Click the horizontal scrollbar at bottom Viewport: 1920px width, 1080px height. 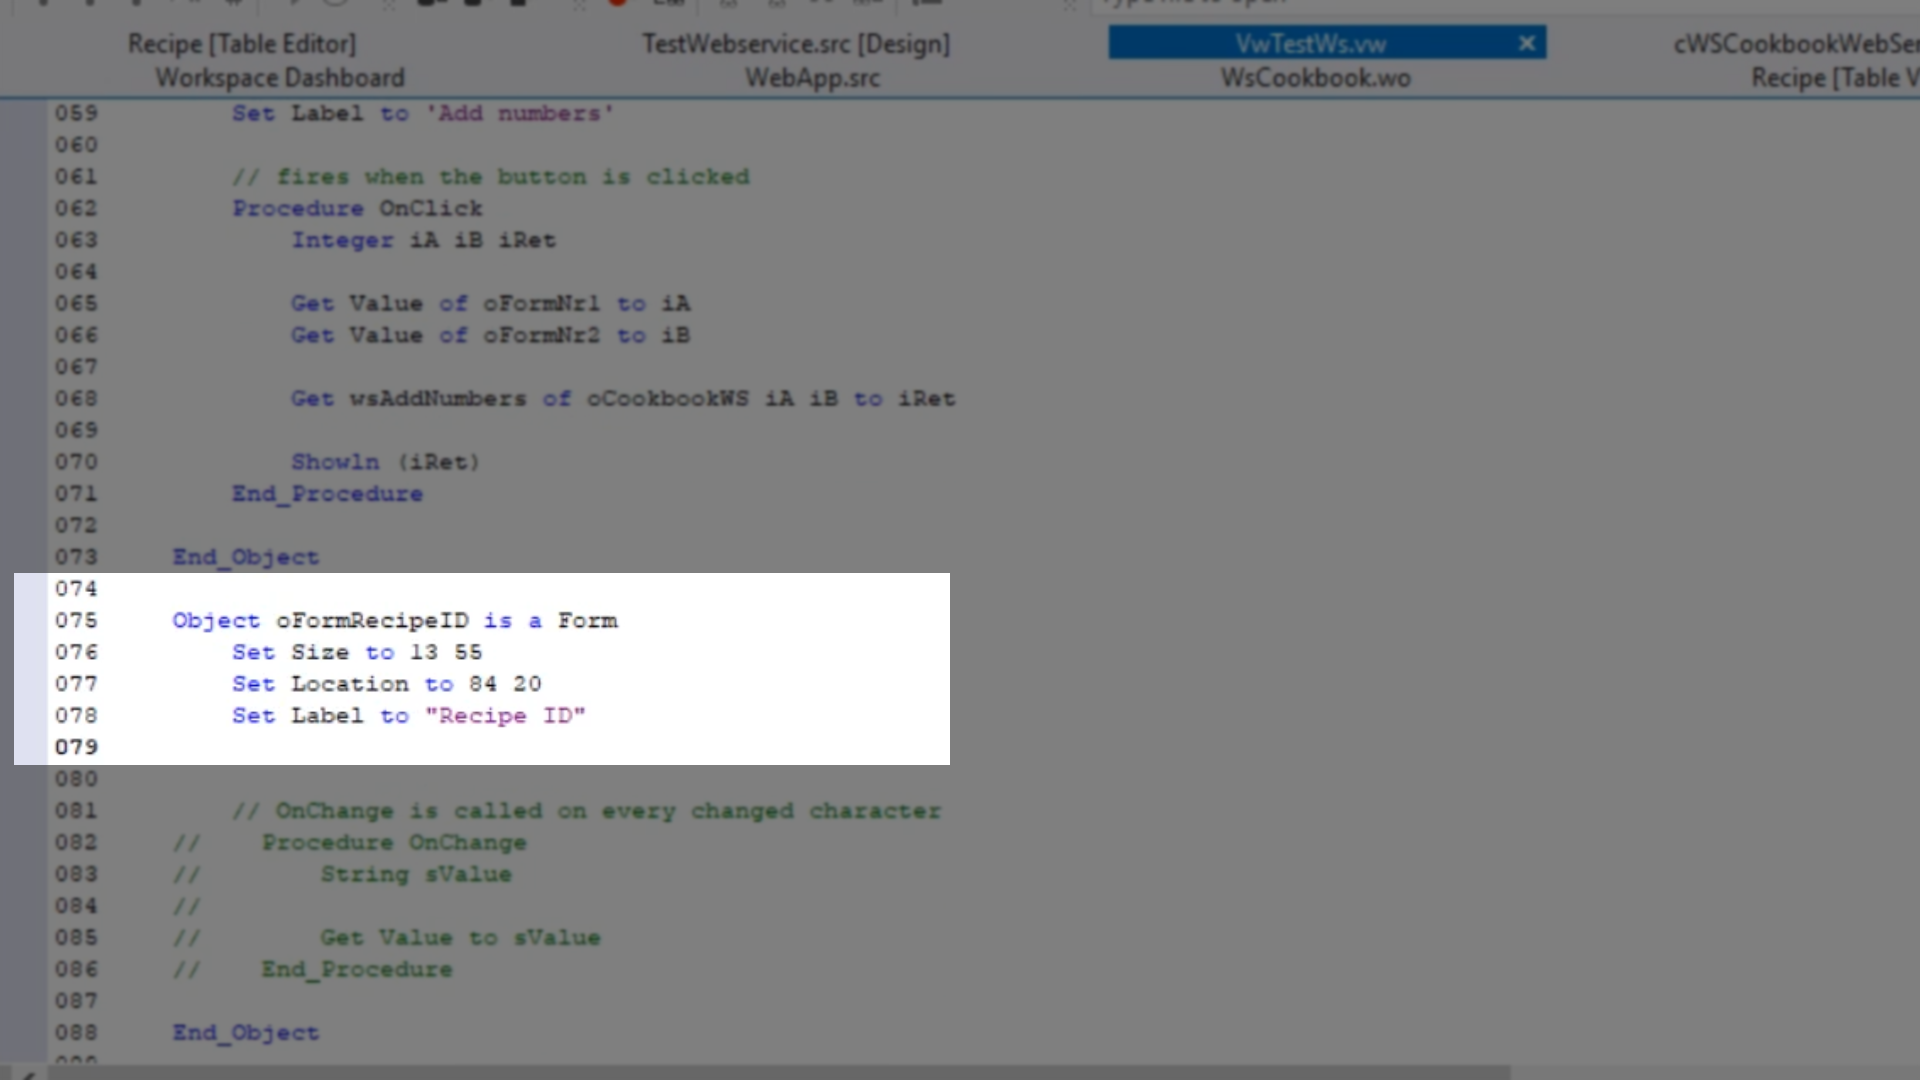[780, 1072]
